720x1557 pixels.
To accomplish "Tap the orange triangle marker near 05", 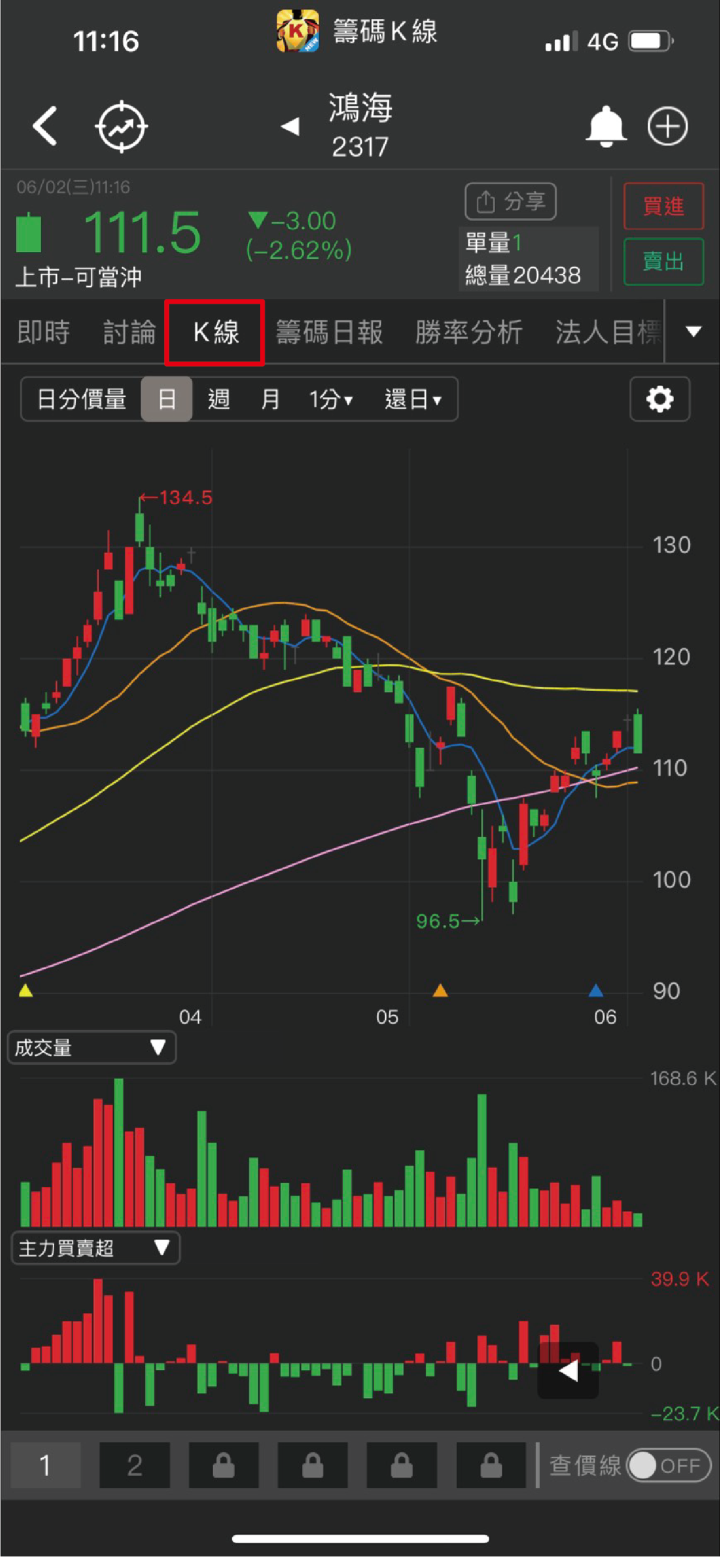I will pyautogui.click(x=440, y=991).
